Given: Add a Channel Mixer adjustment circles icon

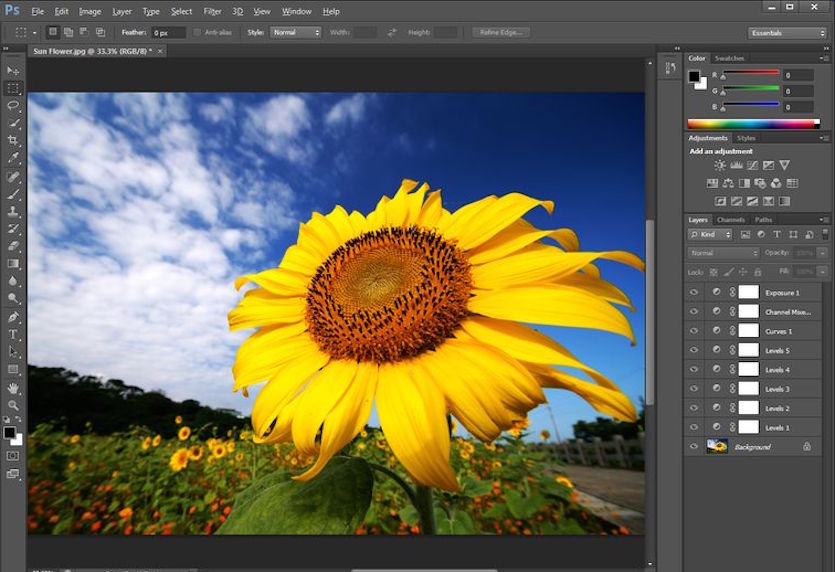Looking at the screenshot, I should click(x=776, y=183).
